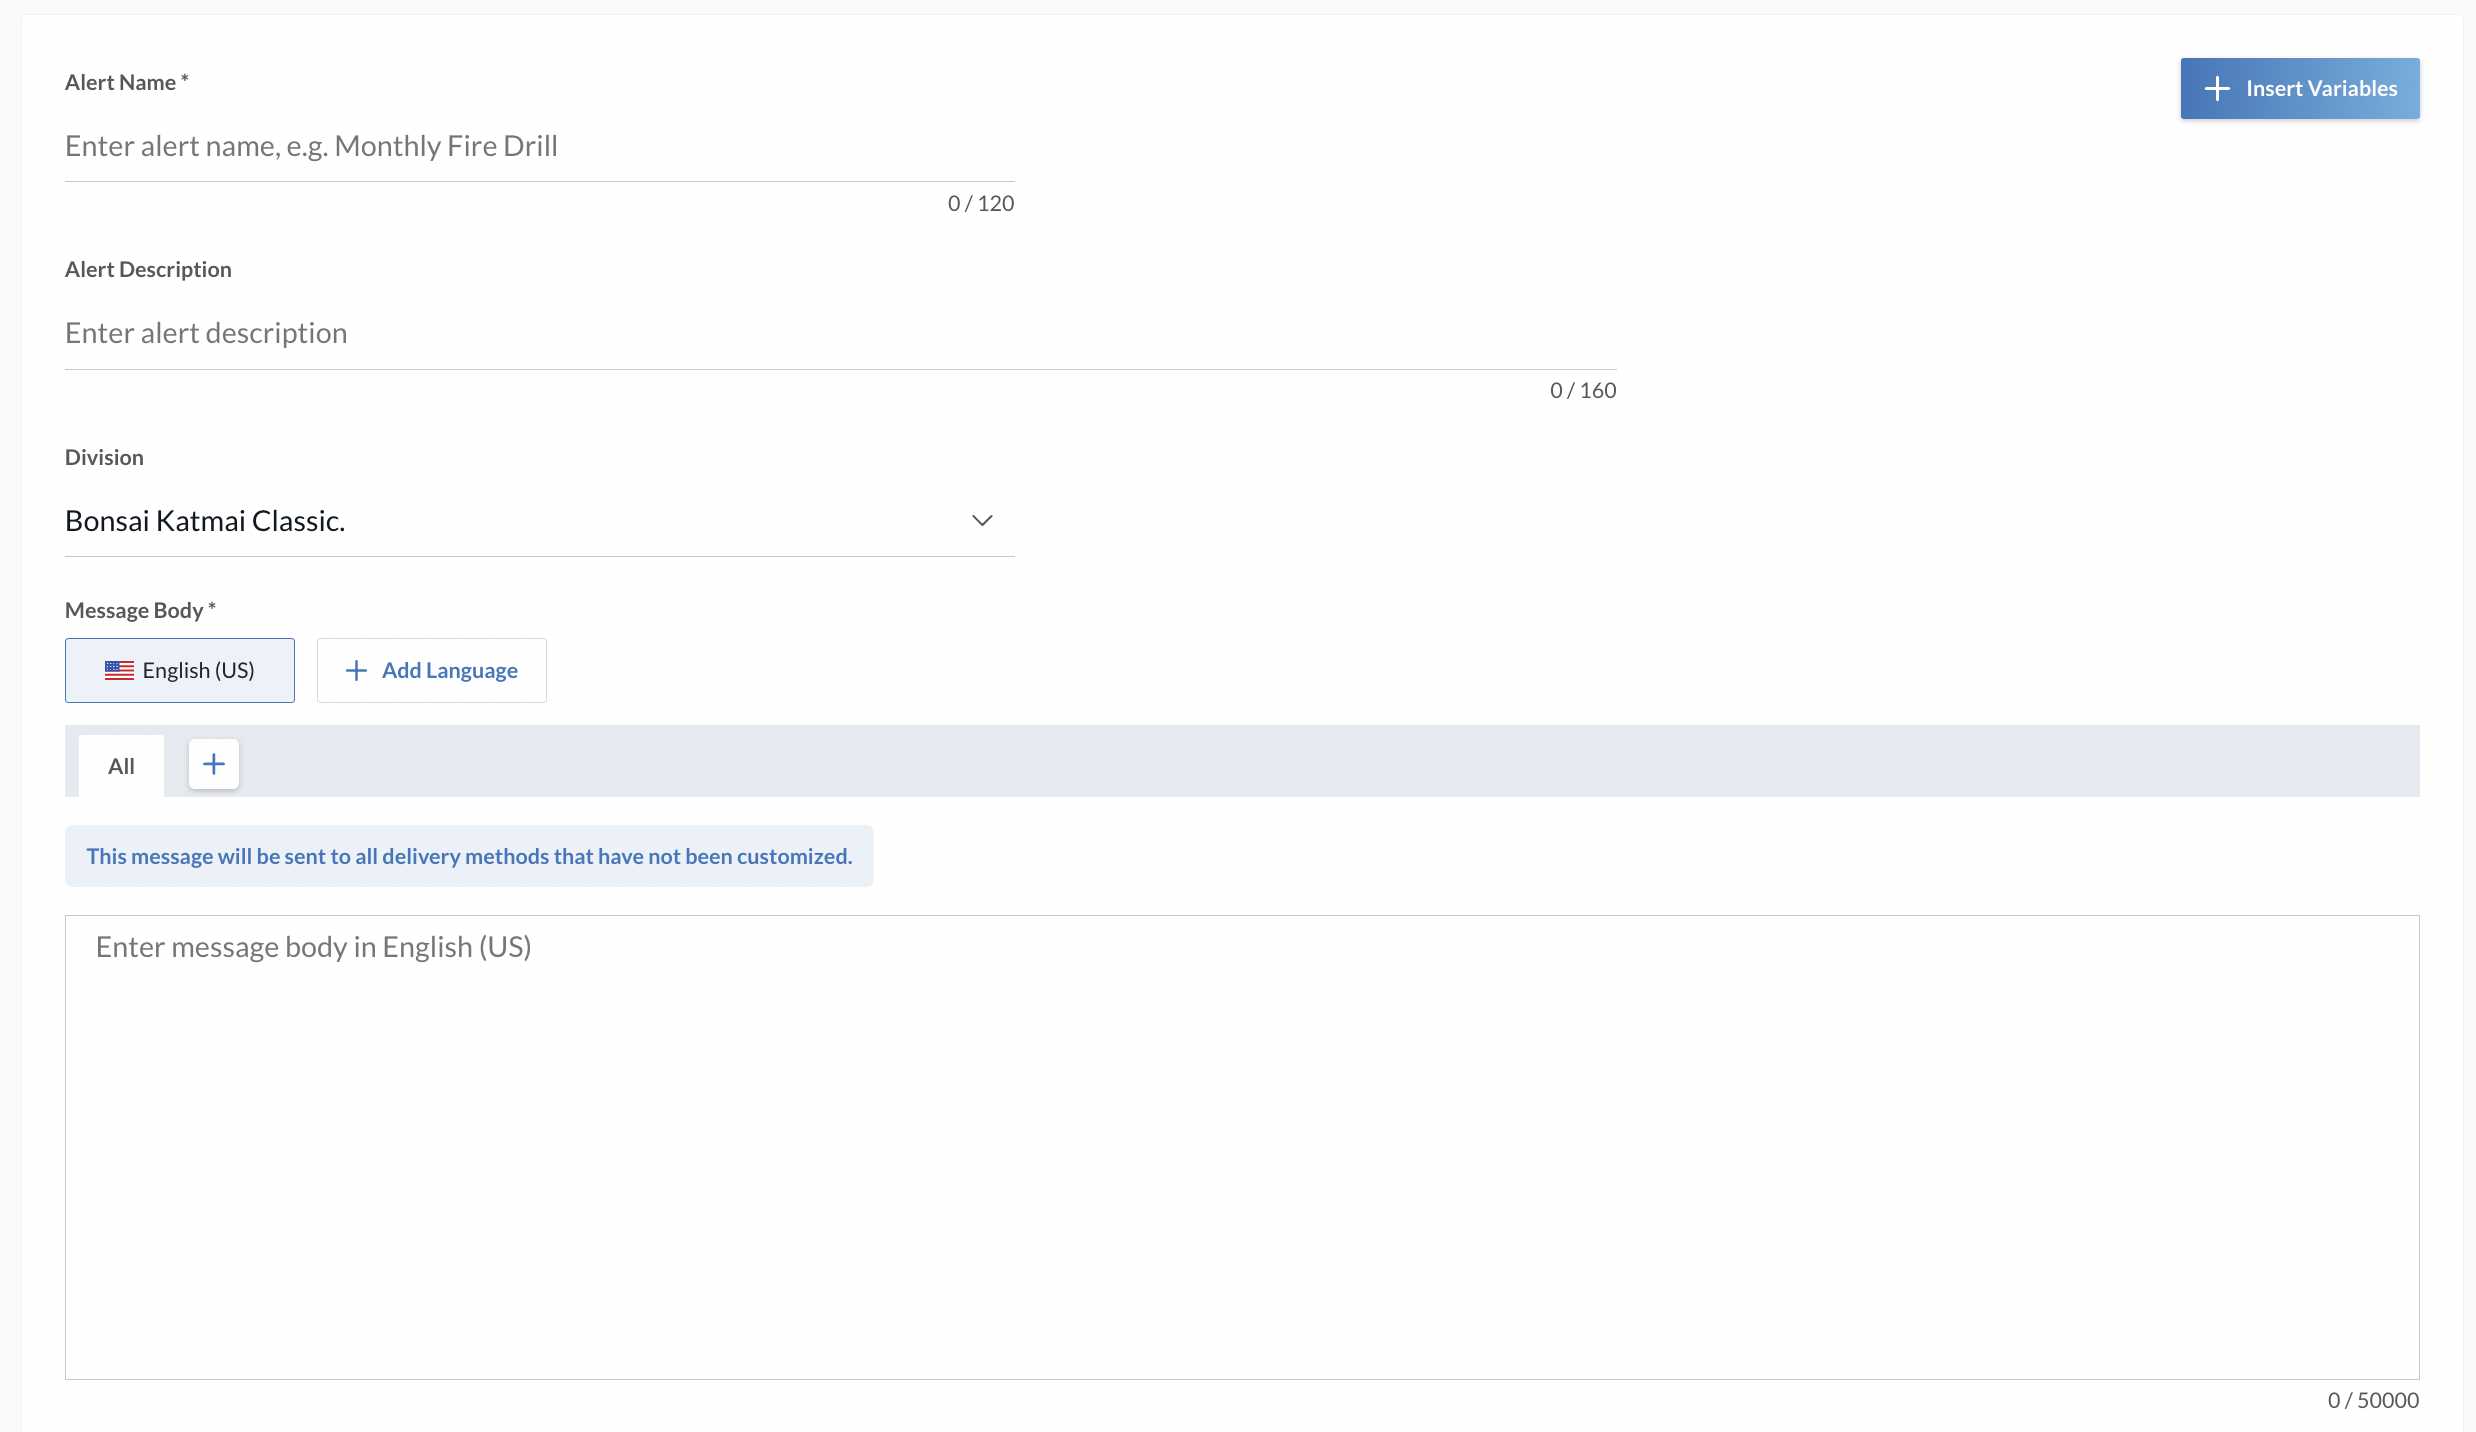Click the plus icon on Insert Variables
This screenshot has width=2476, height=1432.
pyautogui.click(x=2217, y=89)
